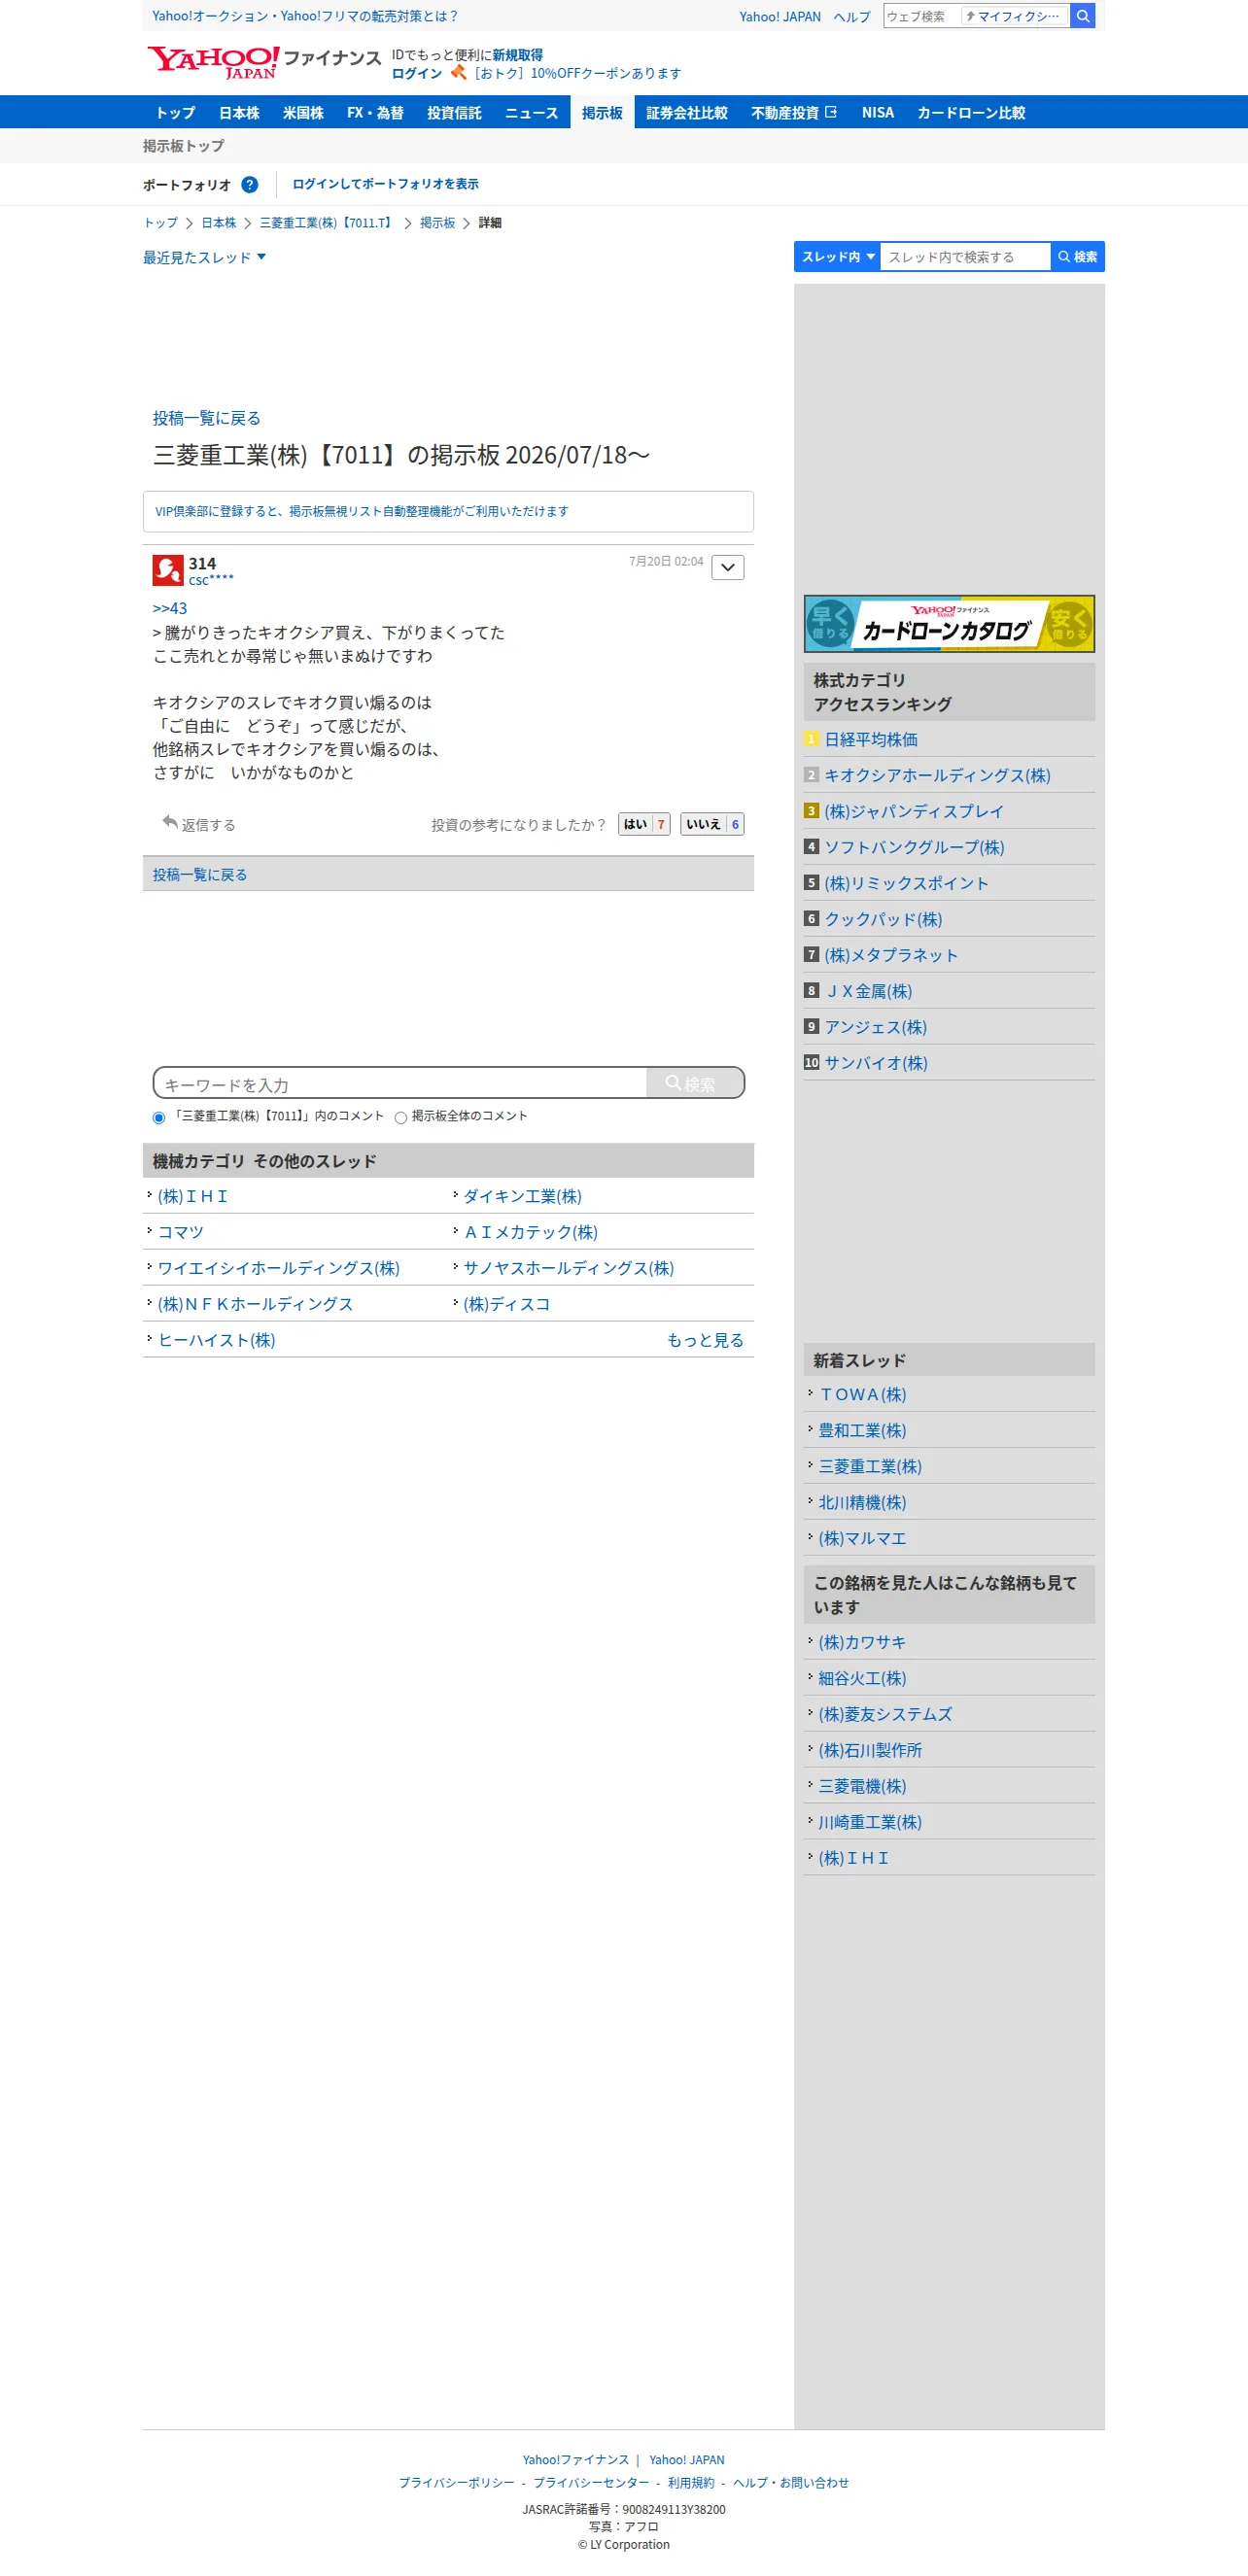Open the 米国株 nav tab
This screenshot has width=1248, height=2576.
(303, 113)
